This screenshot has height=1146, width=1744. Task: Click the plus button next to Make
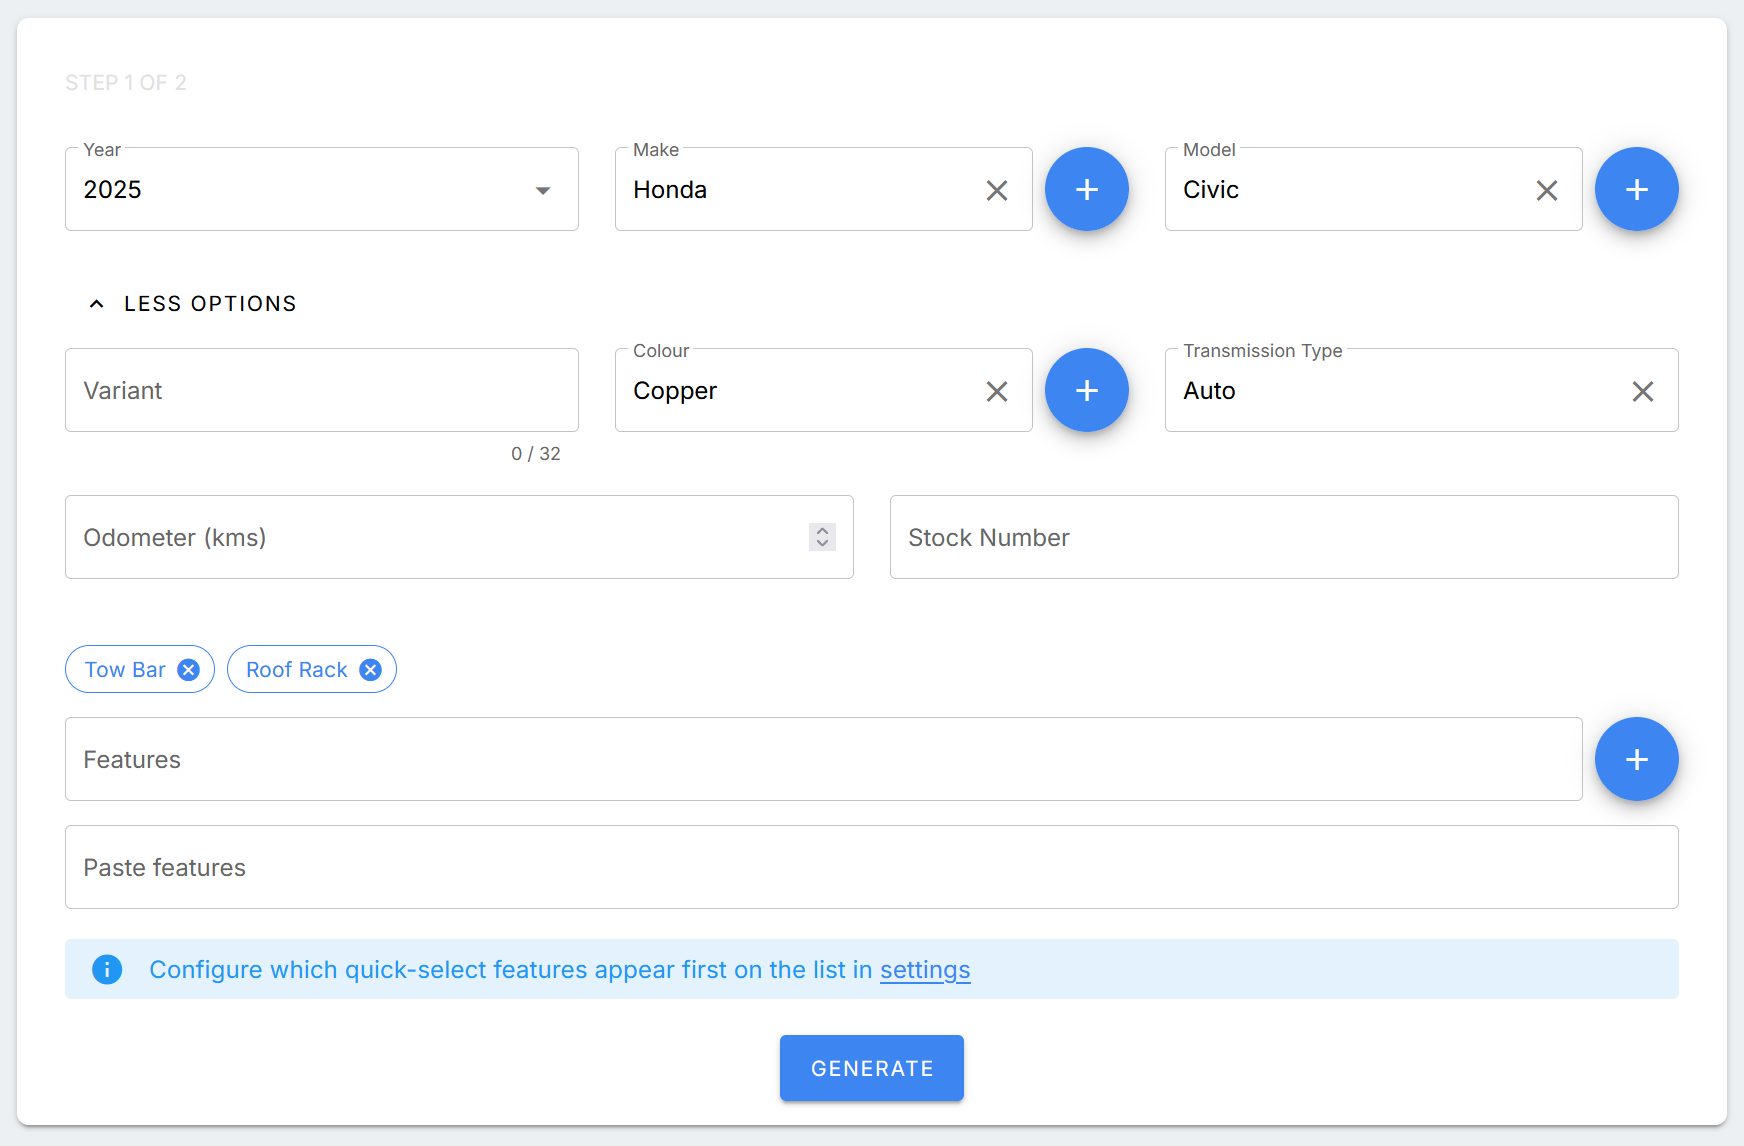[x=1086, y=189]
